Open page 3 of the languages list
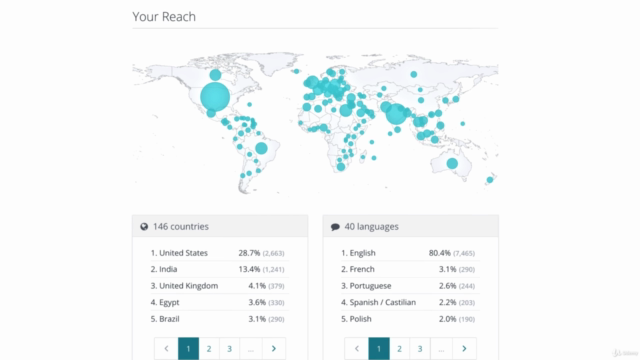 420,349
